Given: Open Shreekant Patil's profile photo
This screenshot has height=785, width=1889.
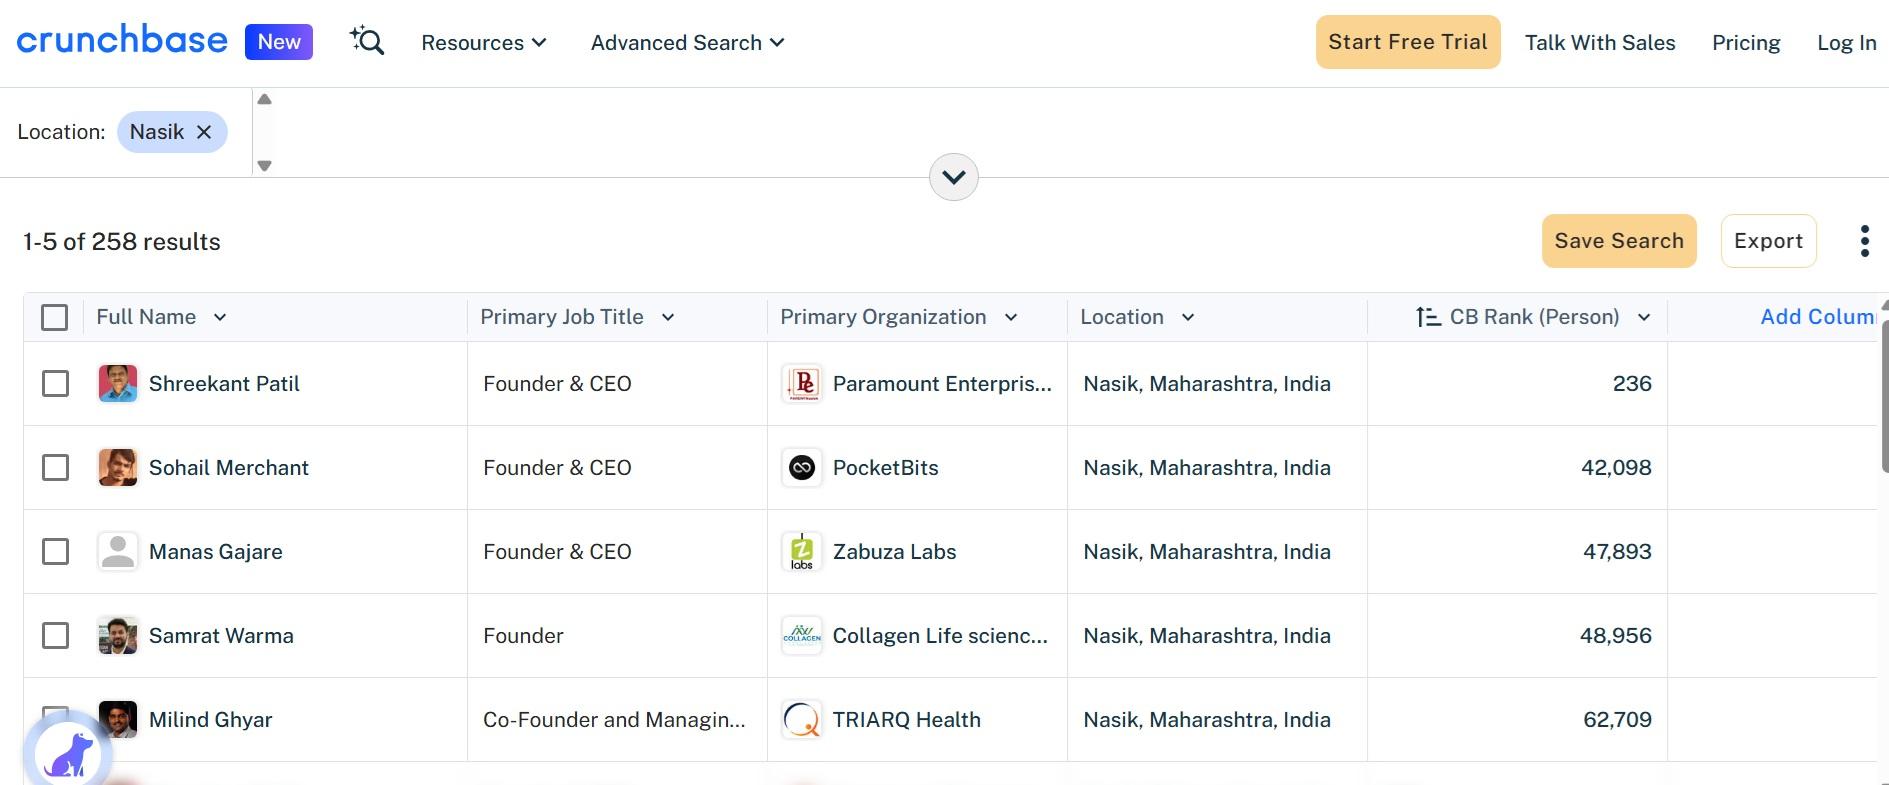Looking at the screenshot, I should tap(118, 384).
